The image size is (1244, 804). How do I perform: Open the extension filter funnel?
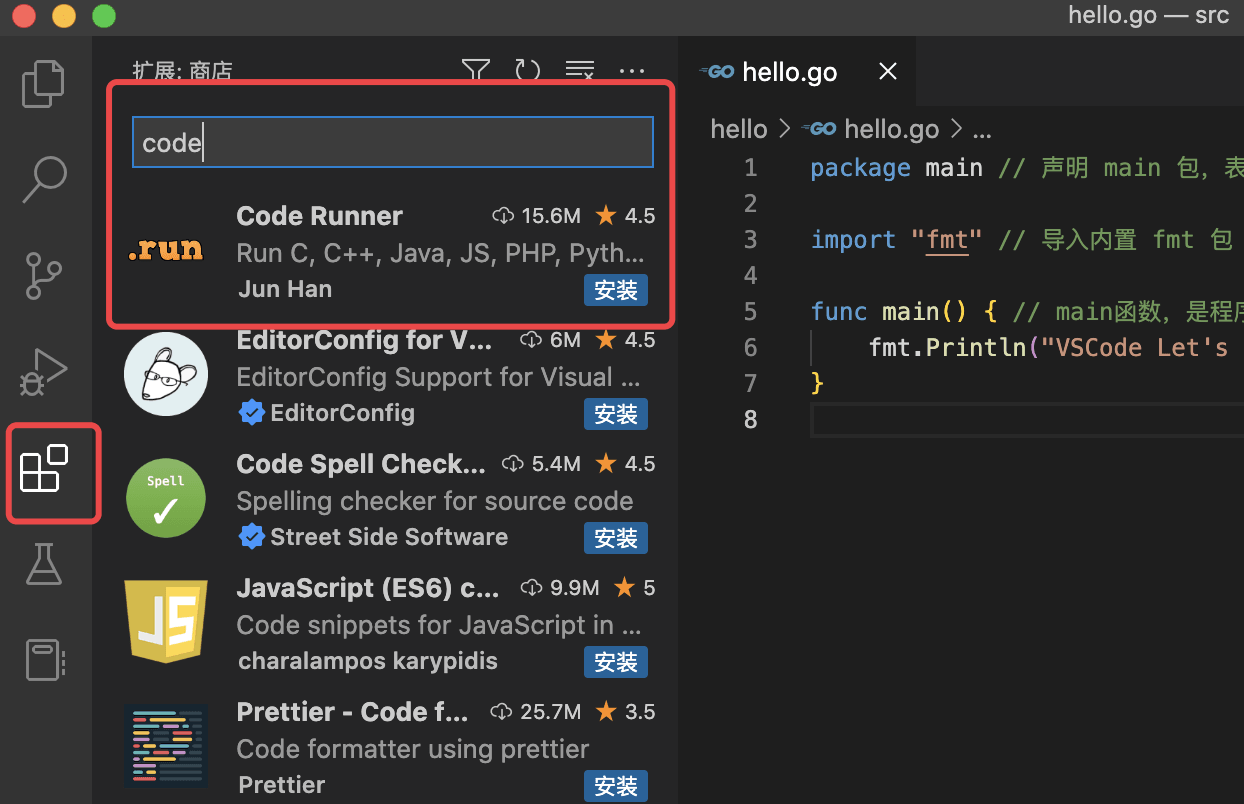(475, 71)
